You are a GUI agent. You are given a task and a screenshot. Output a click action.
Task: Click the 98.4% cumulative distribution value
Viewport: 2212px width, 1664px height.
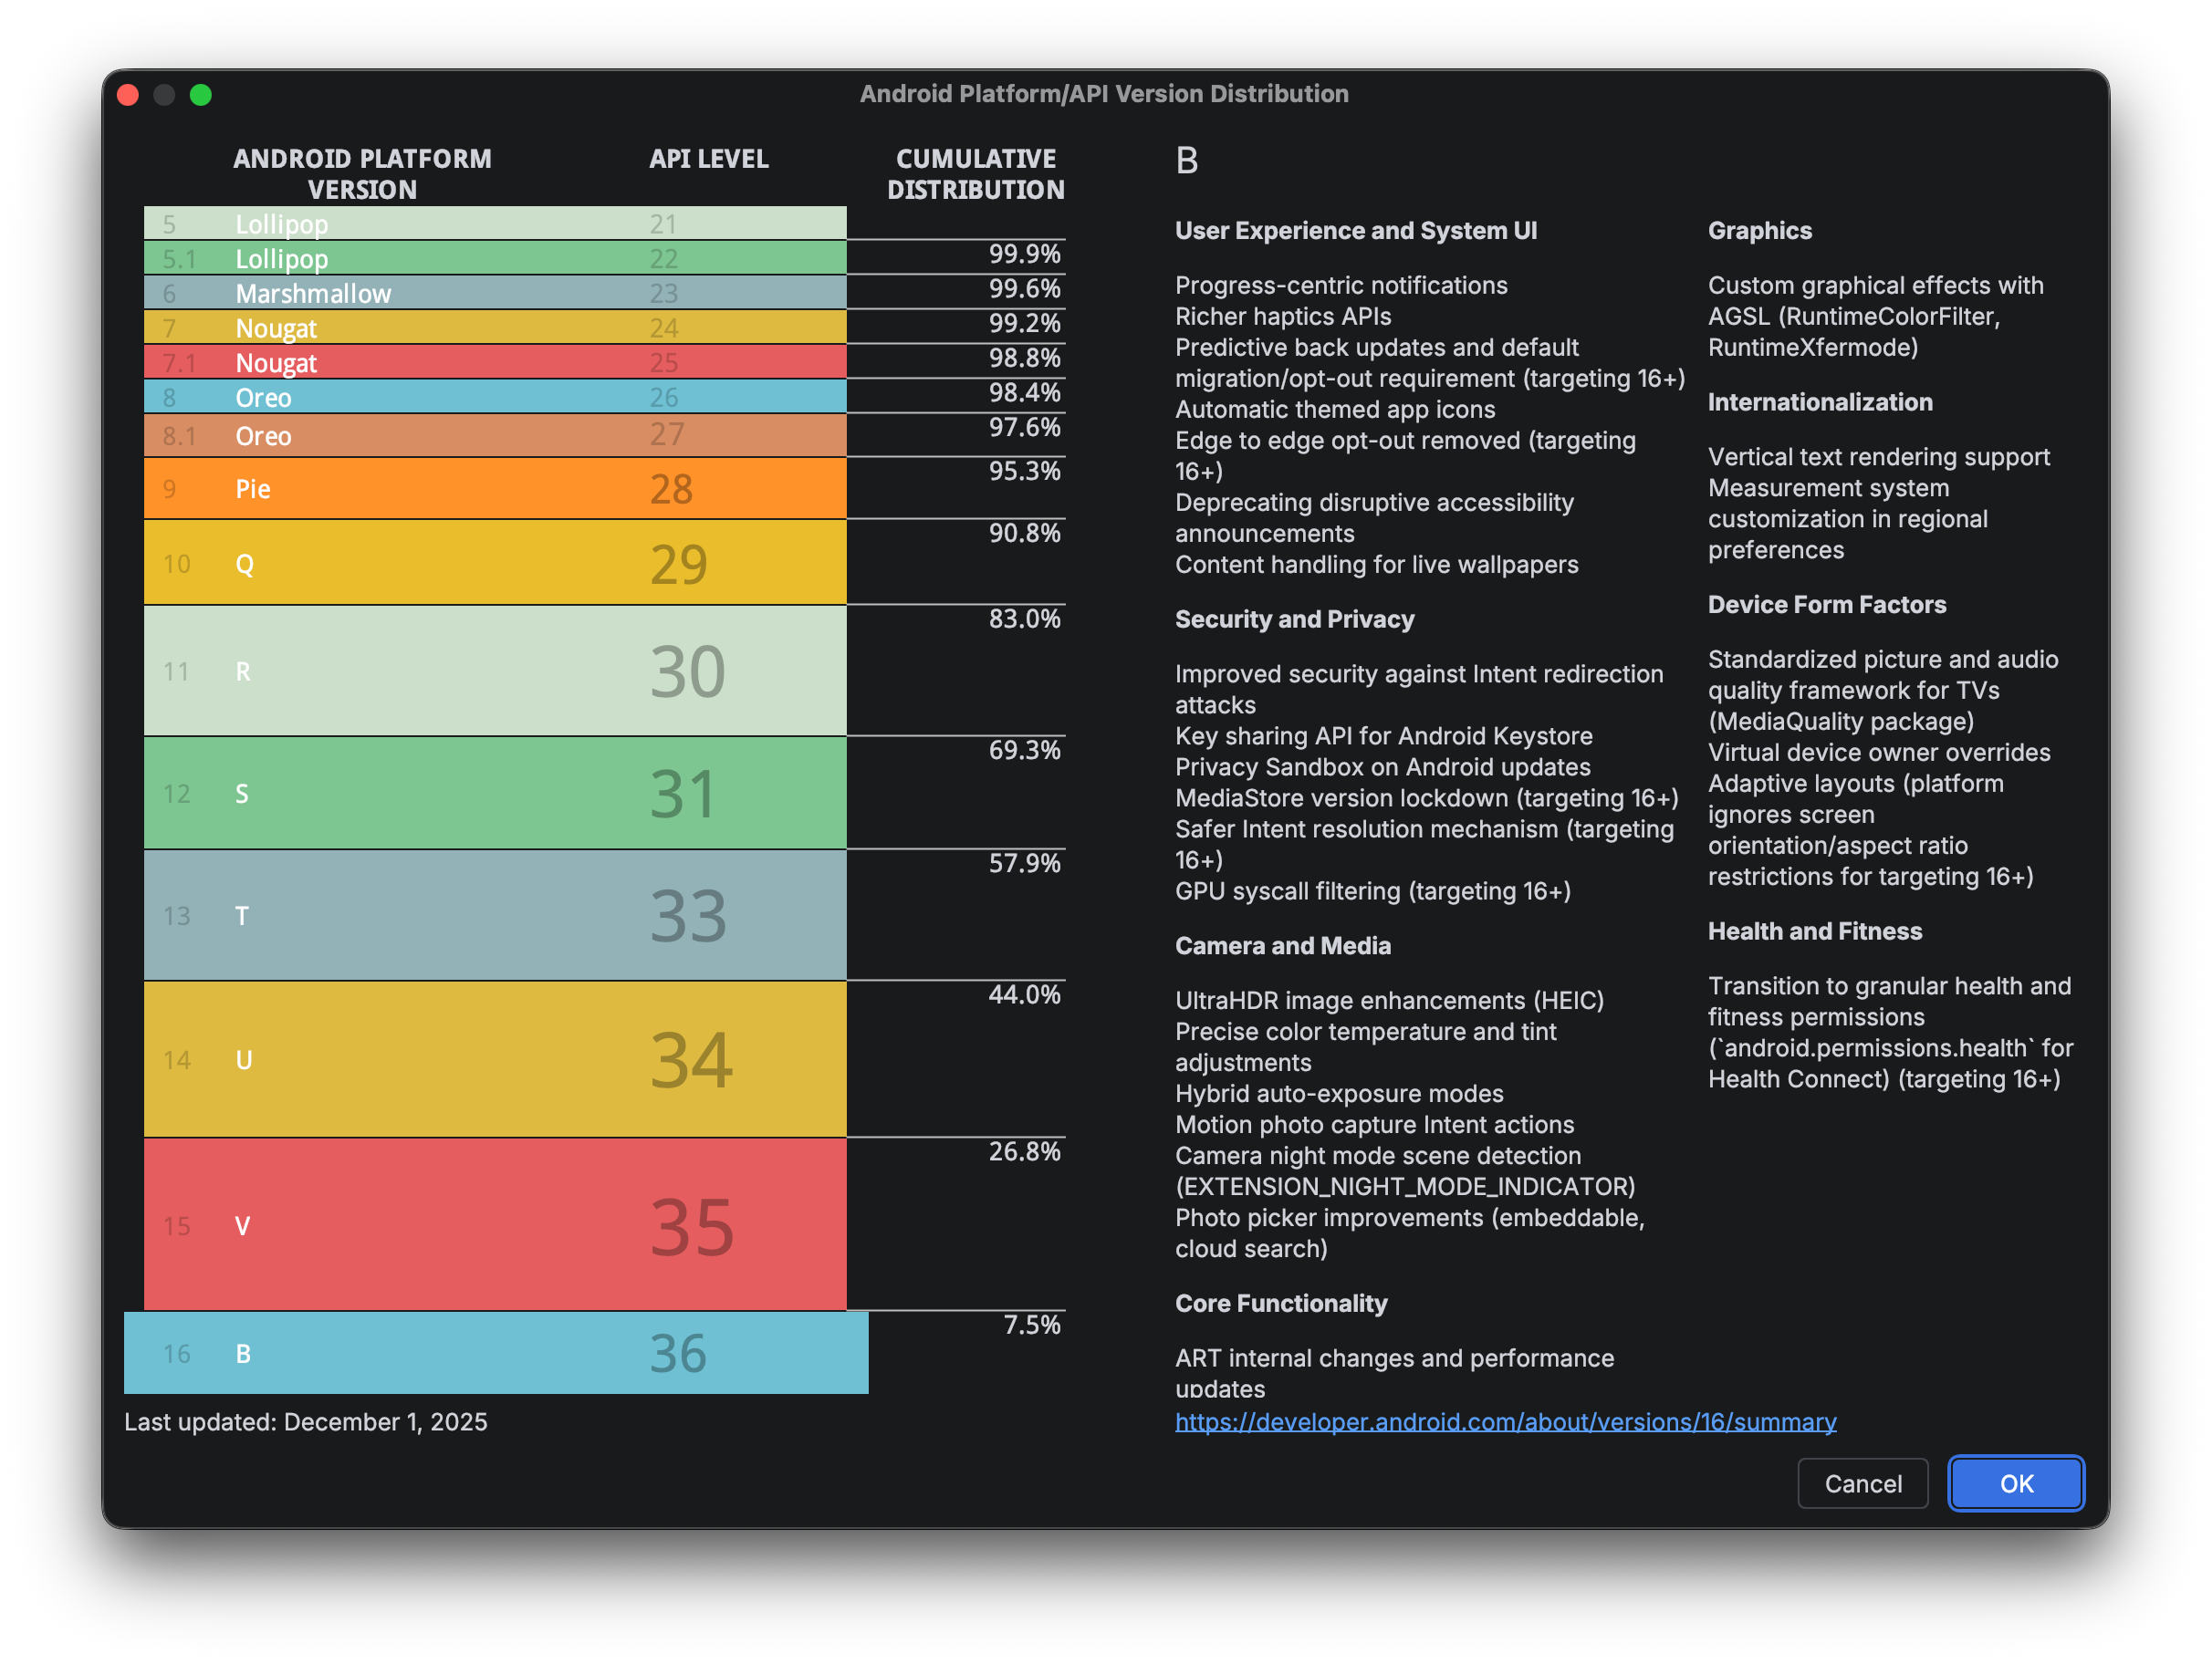click(1024, 393)
